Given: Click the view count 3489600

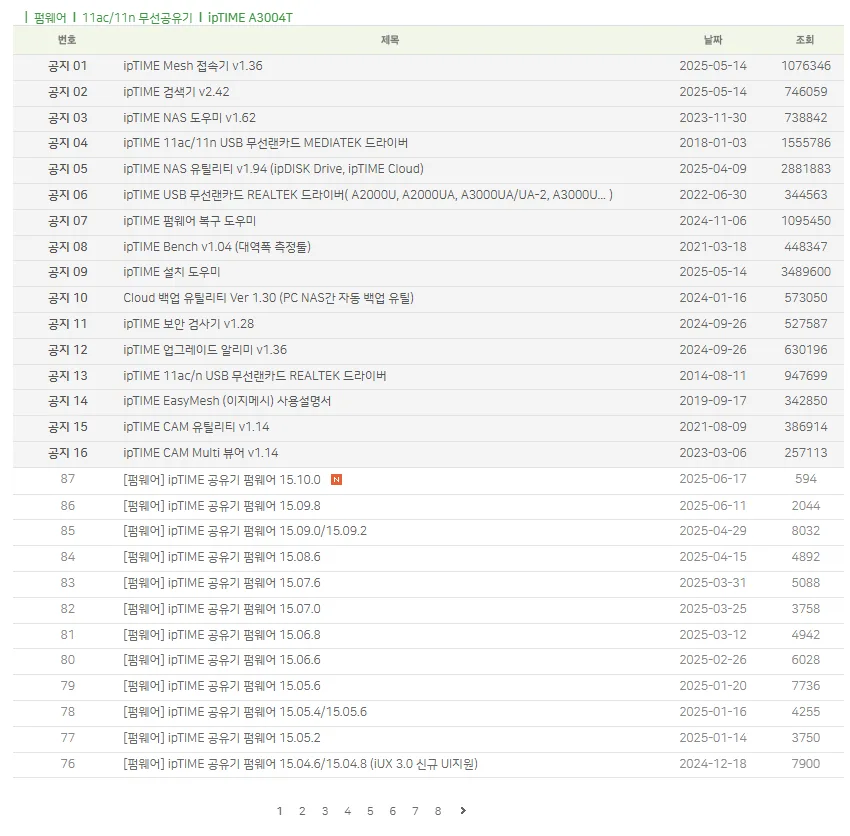Looking at the screenshot, I should click(806, 272).
